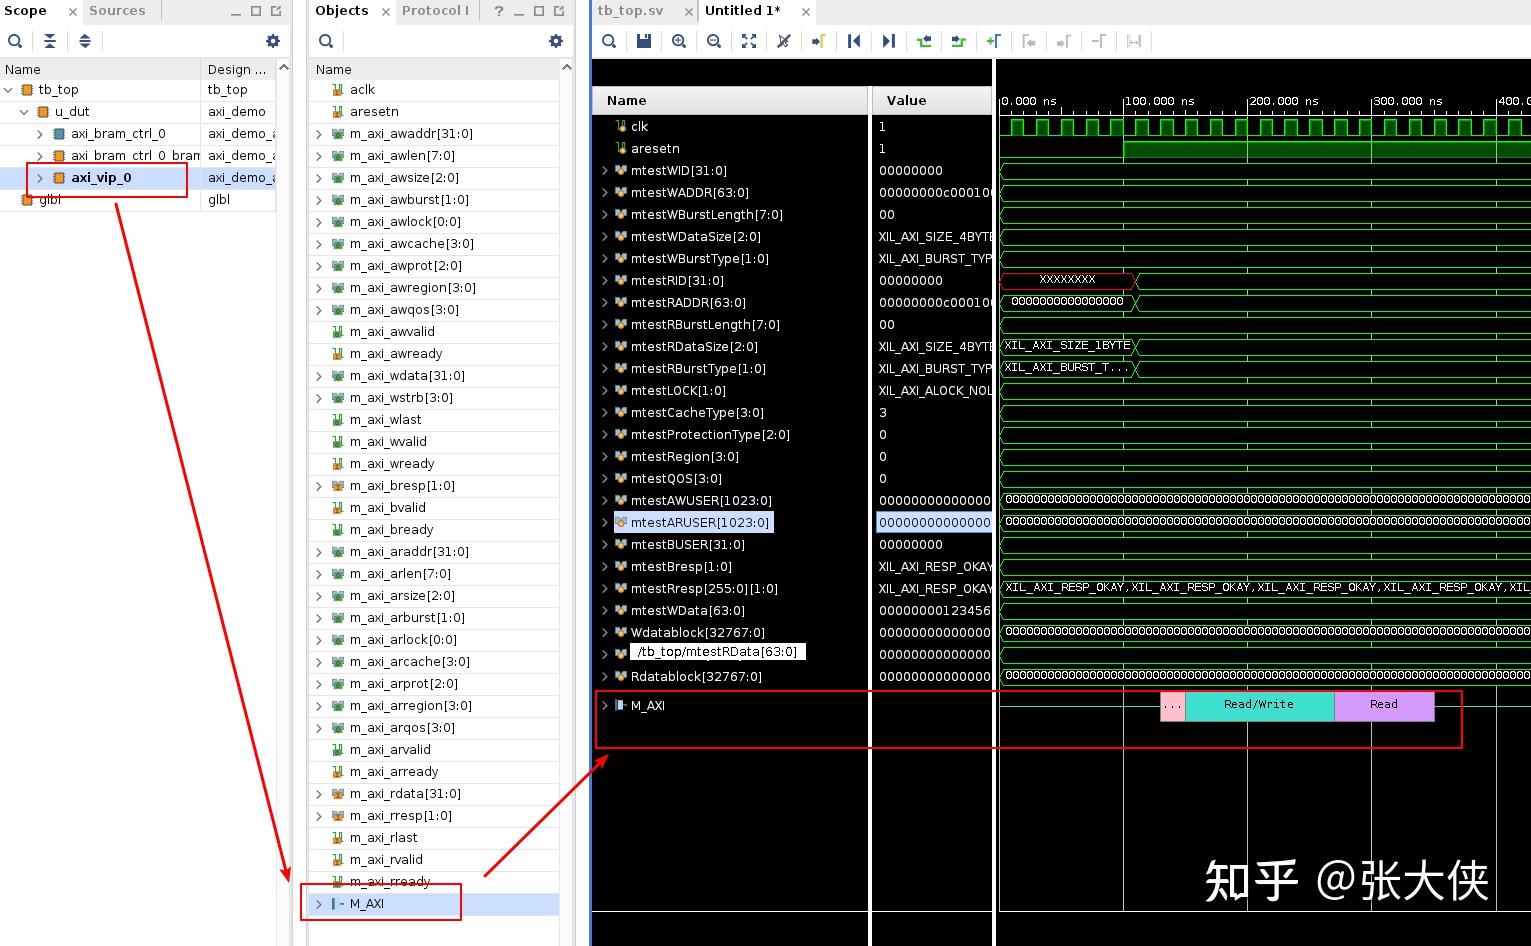This screenshot has width=1531, height=946.
Task: Switch to the Sources tab
Action: (x=117, y=11)
